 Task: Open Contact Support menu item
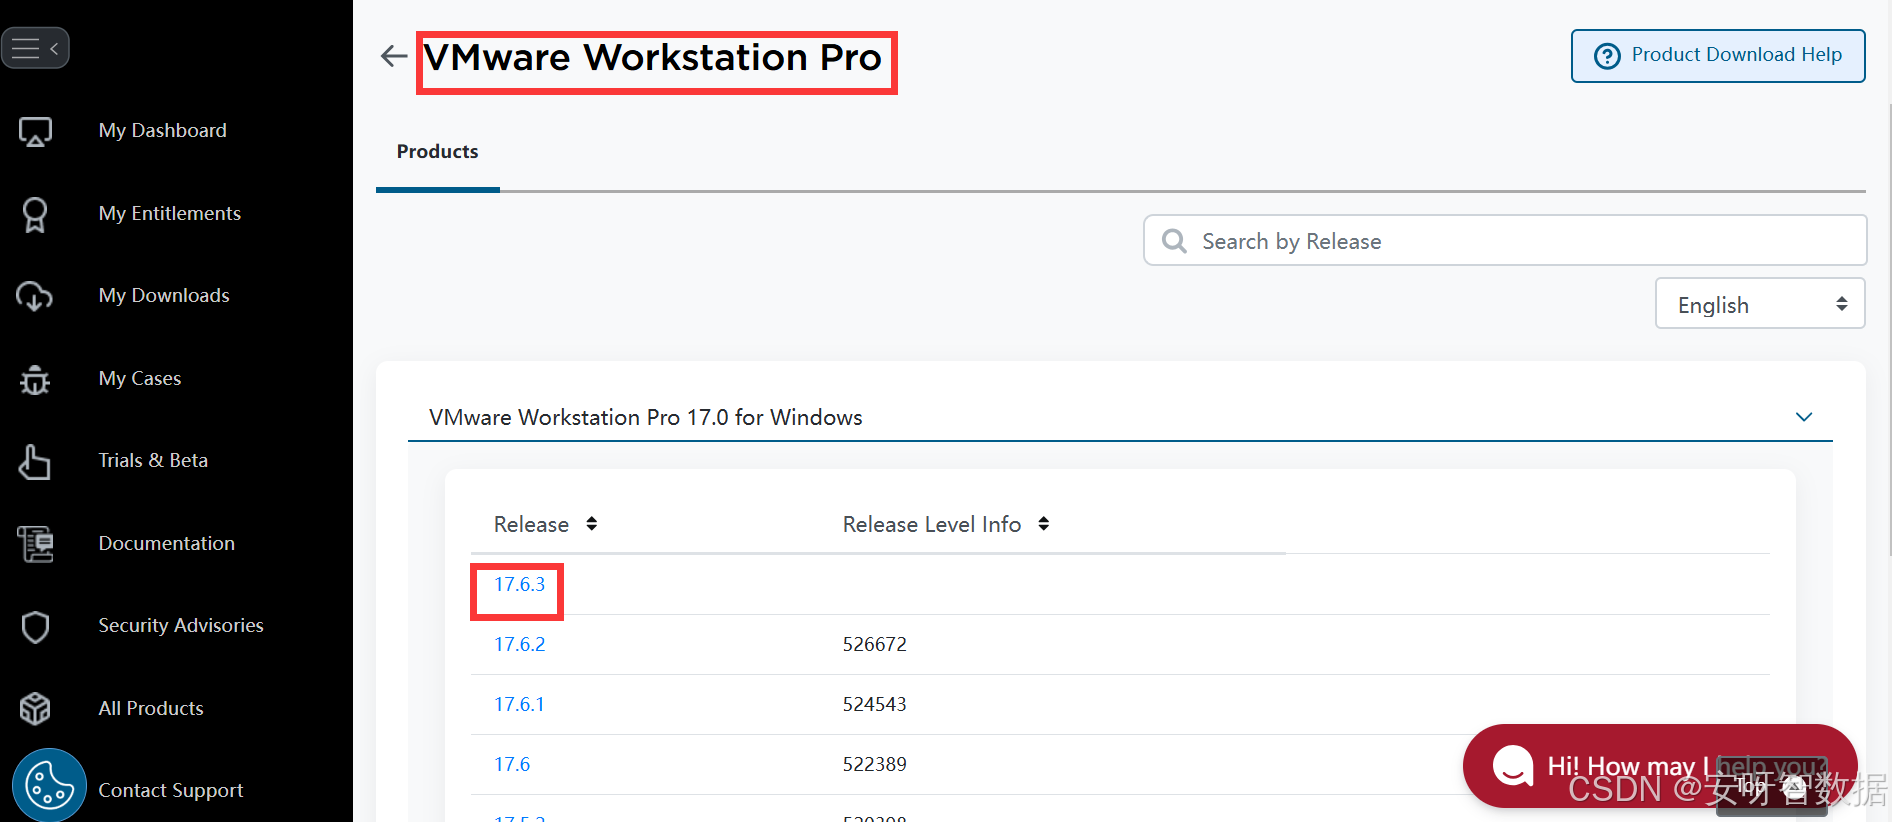[x=171, y=791]
